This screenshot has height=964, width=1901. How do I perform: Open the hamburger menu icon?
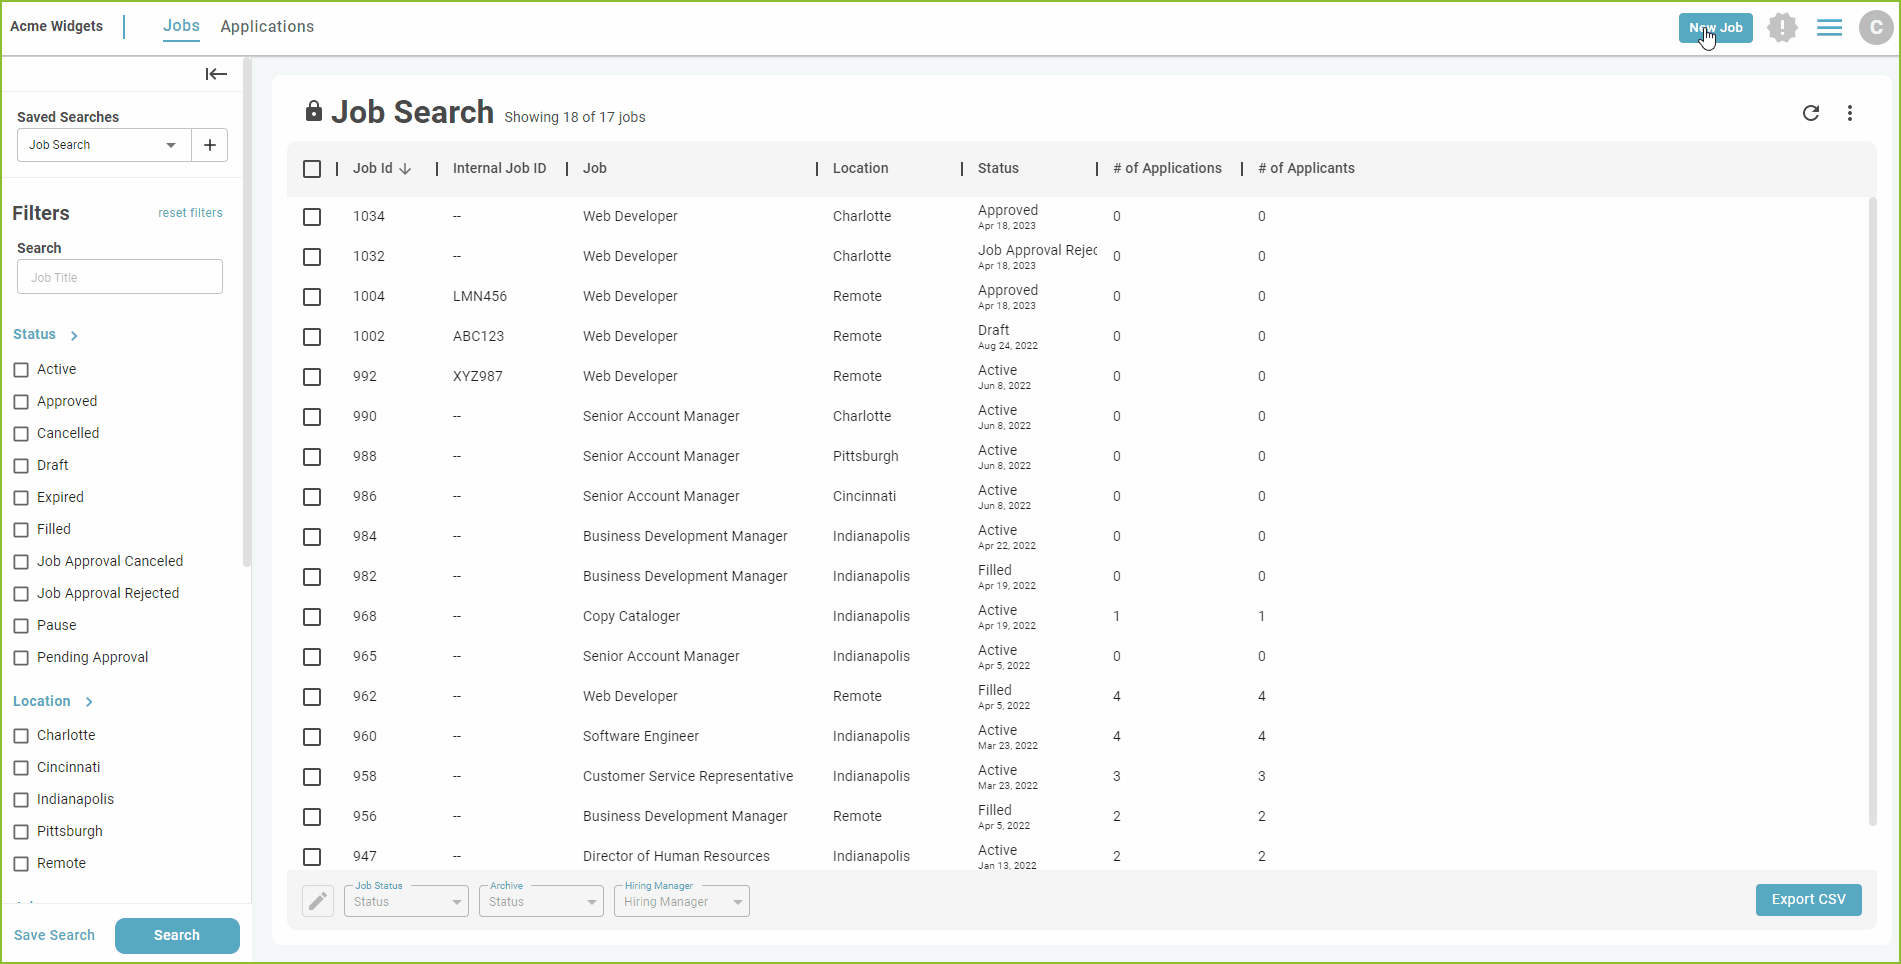click(x=1829, y=28)
